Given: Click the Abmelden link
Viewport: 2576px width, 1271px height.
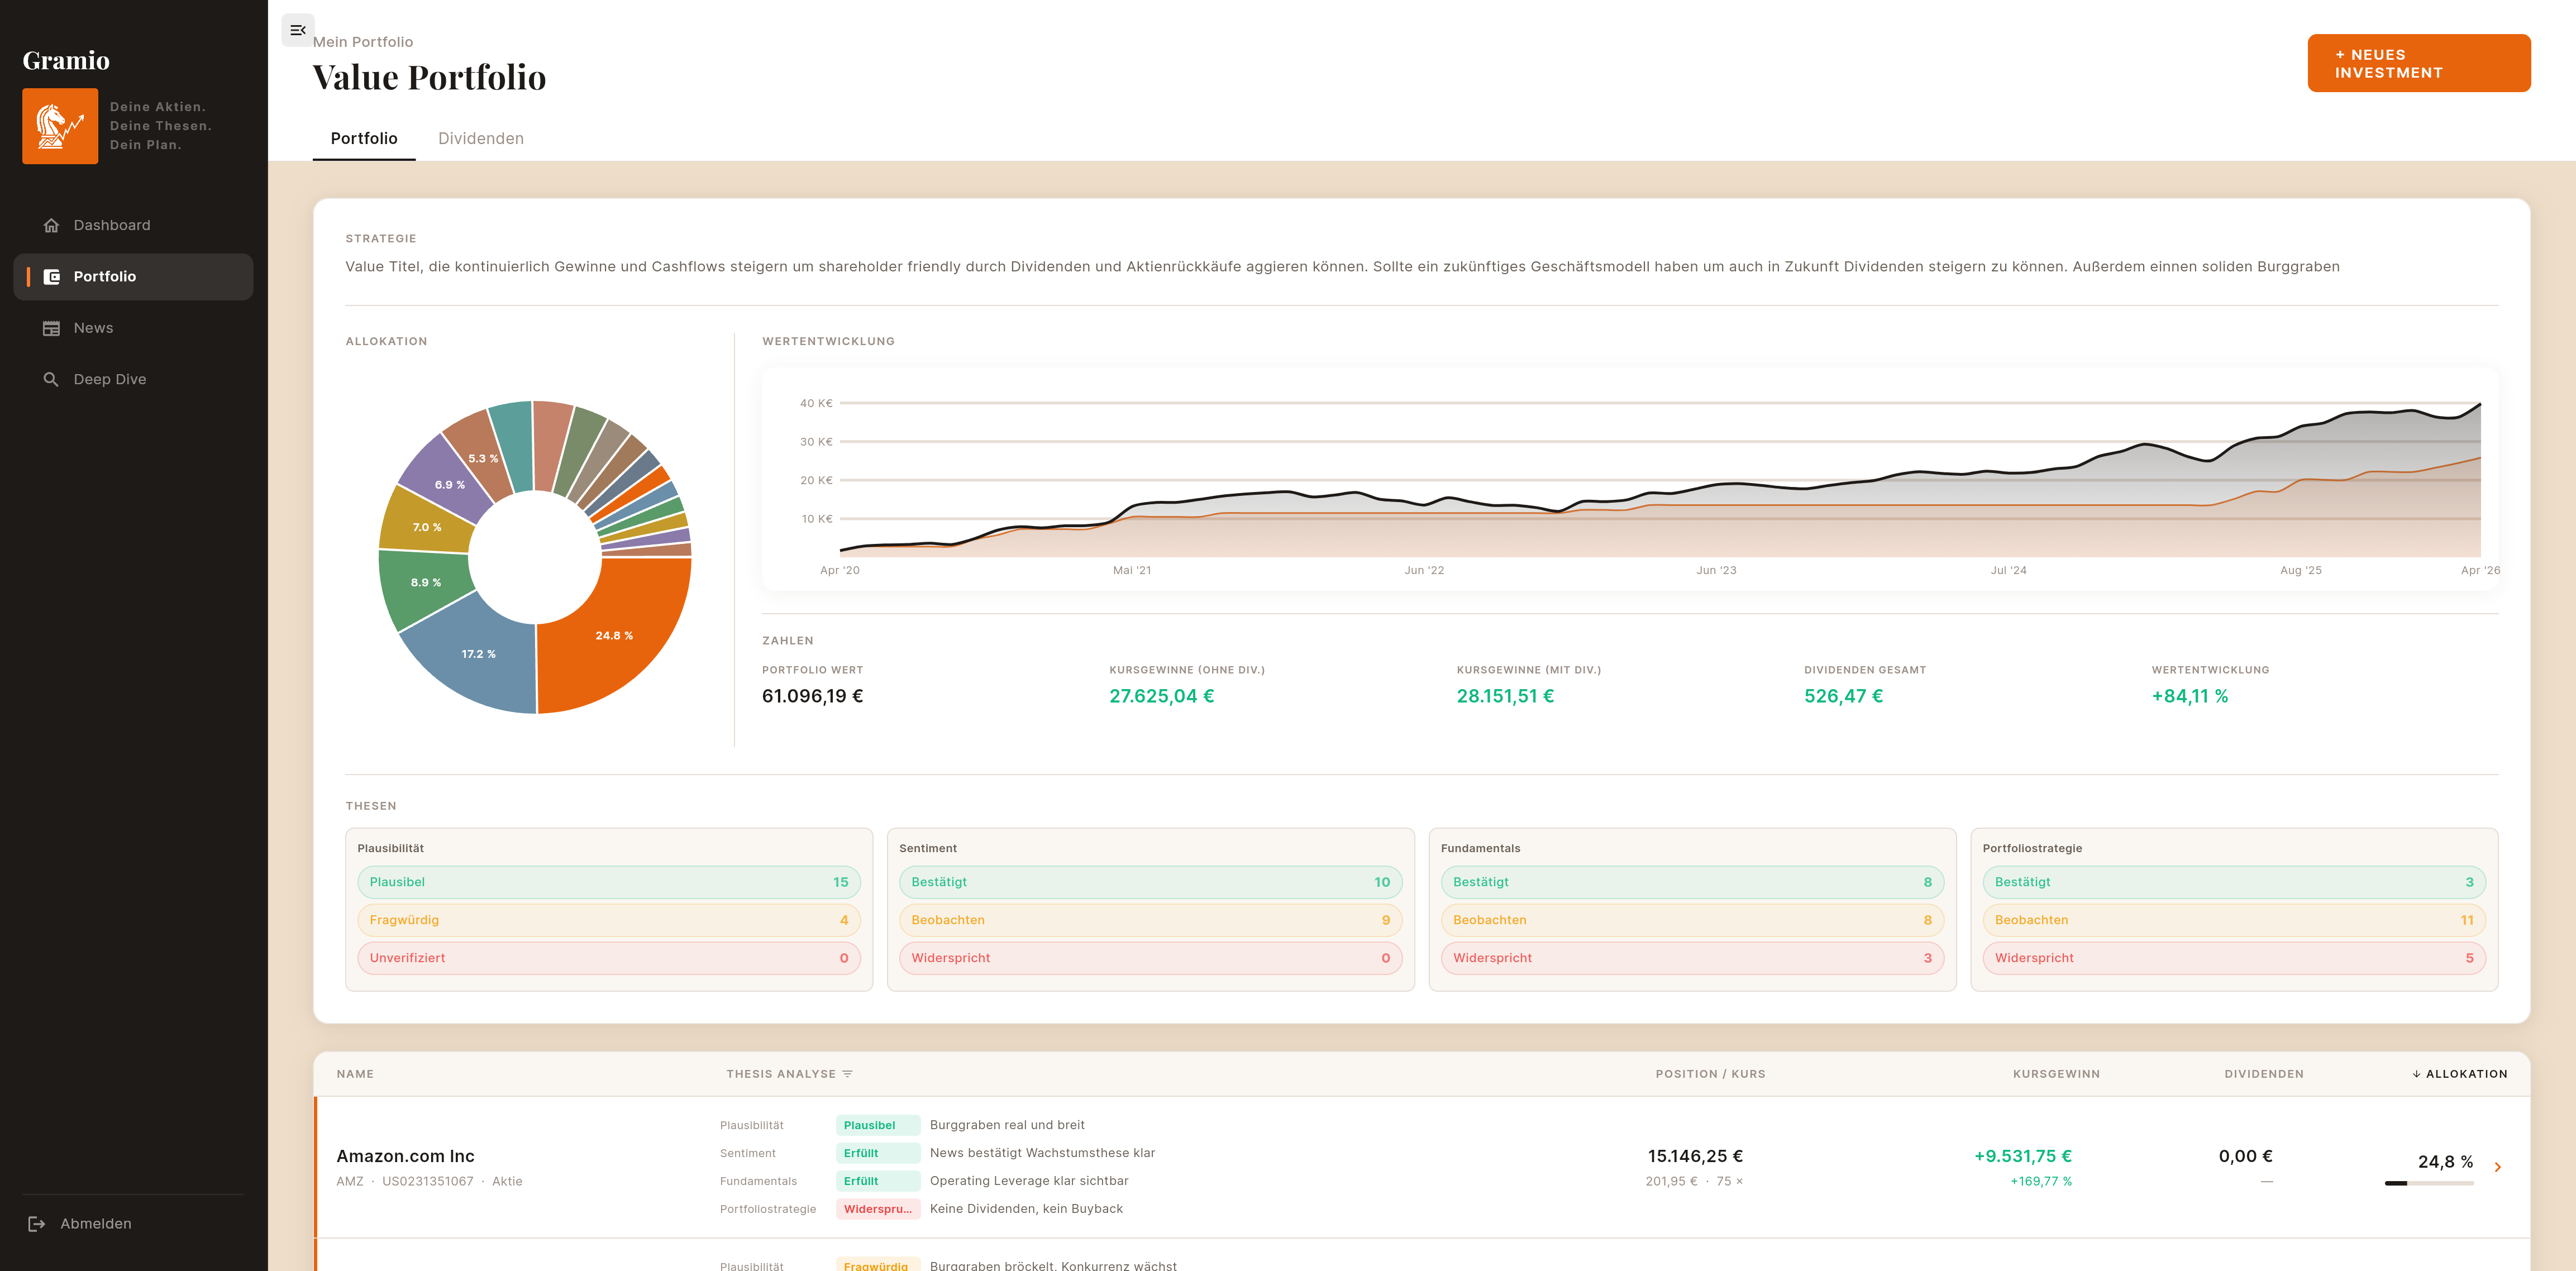Looking at the screenshot, I should [x=95, y=1224].
